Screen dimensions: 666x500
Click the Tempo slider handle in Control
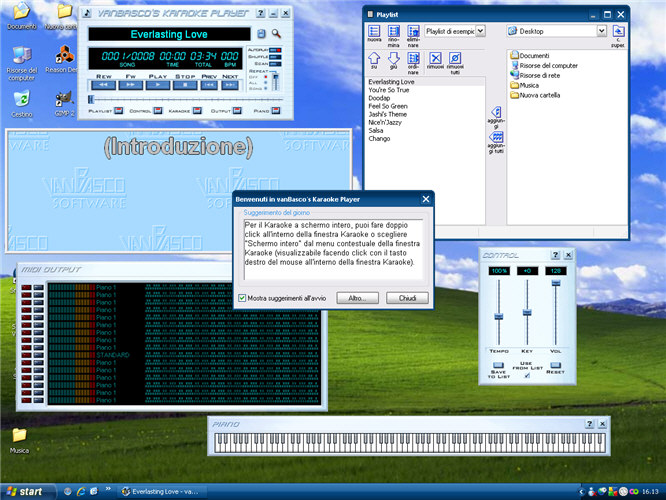click(499, 316)
